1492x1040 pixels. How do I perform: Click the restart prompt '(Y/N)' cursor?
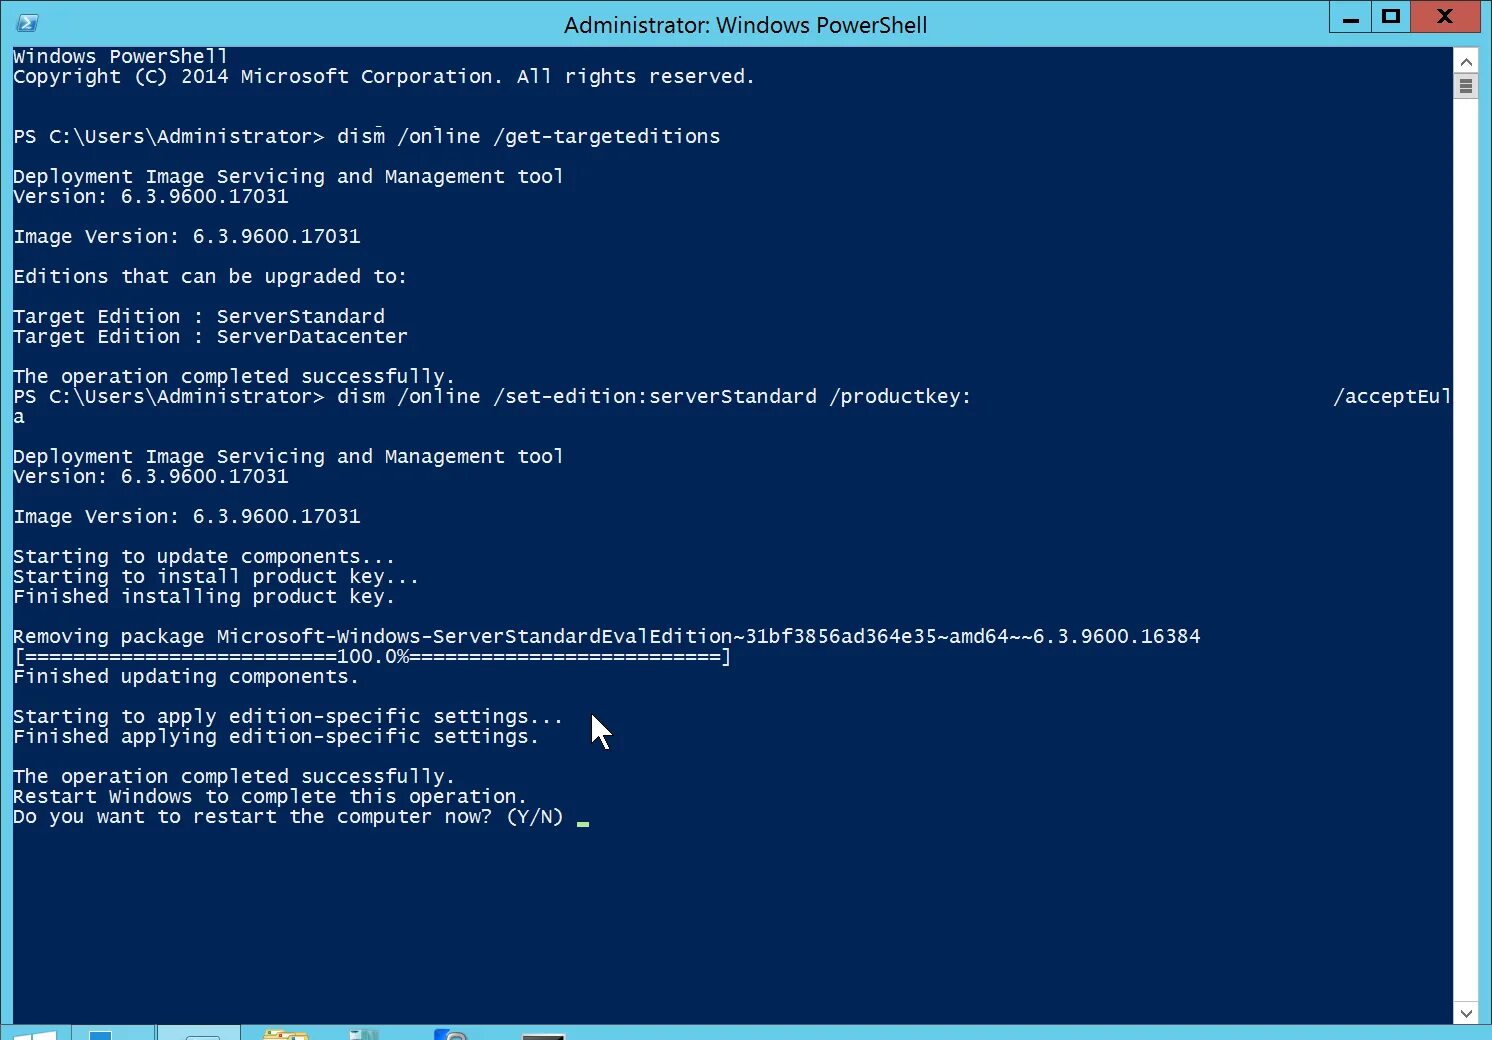pos(583,823)
